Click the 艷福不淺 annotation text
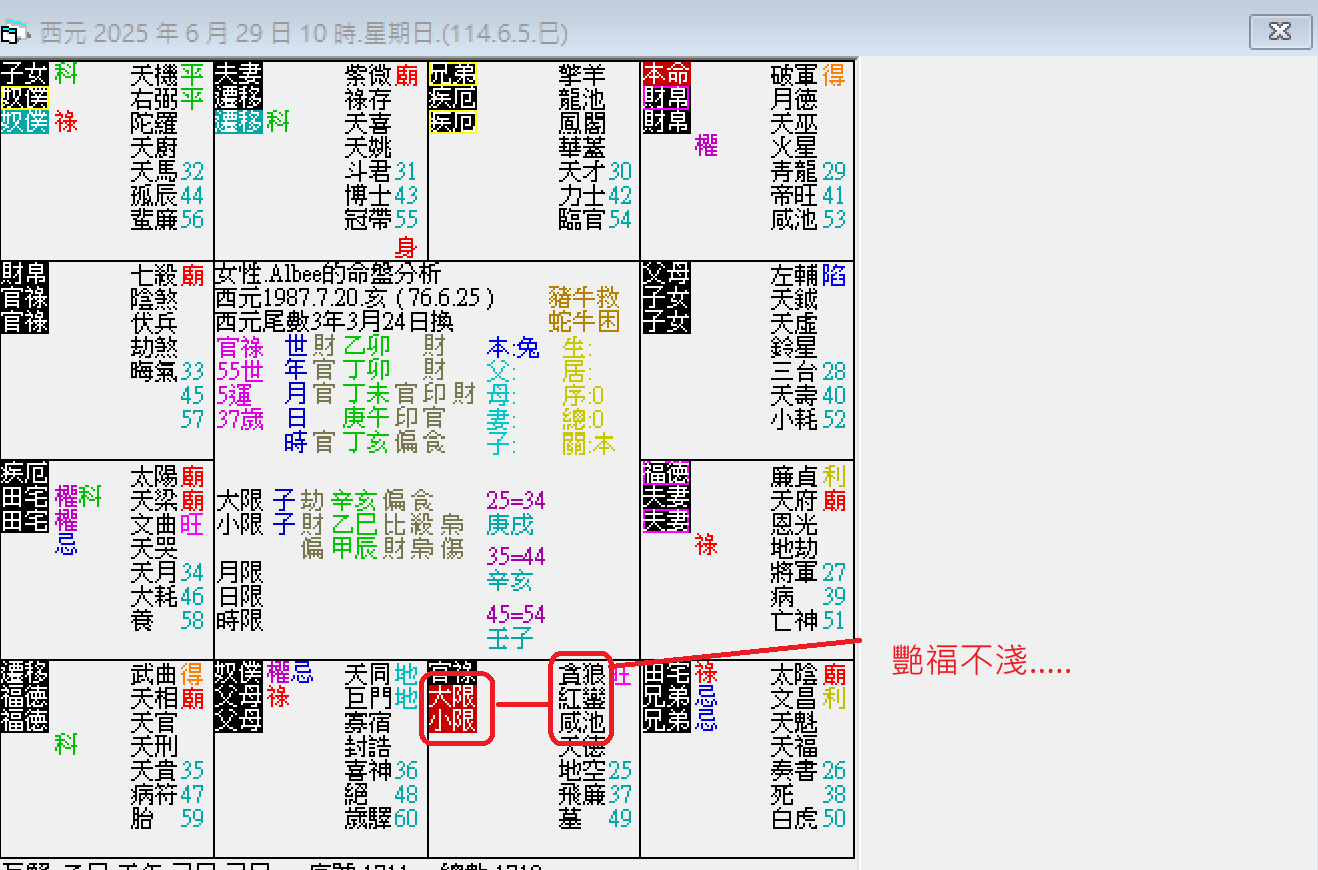Viewport: 1318px width, 870px height. 978,664
